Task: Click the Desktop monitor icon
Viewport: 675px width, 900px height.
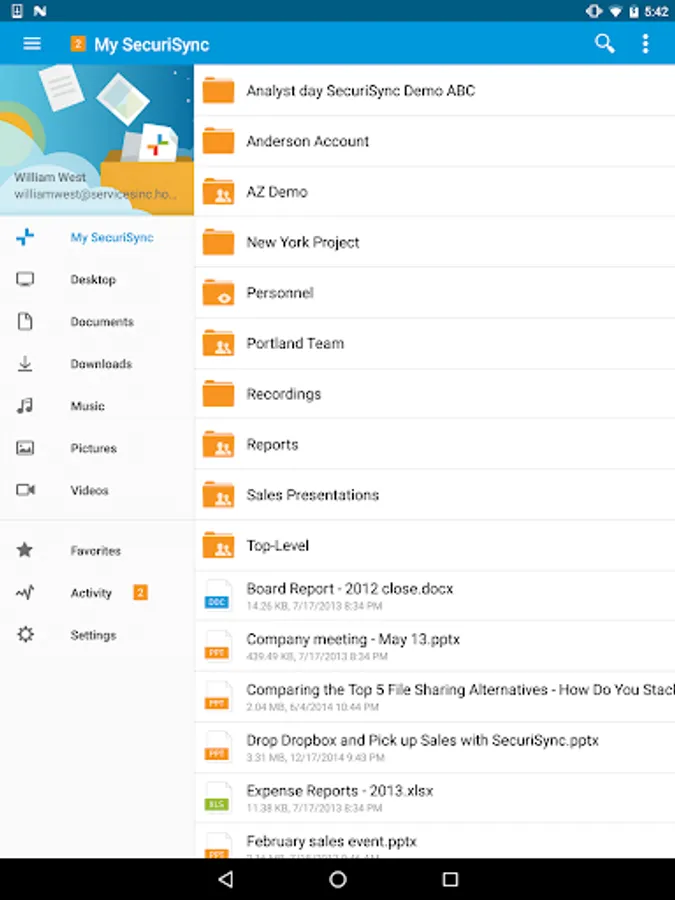Action: coord(25,280)
